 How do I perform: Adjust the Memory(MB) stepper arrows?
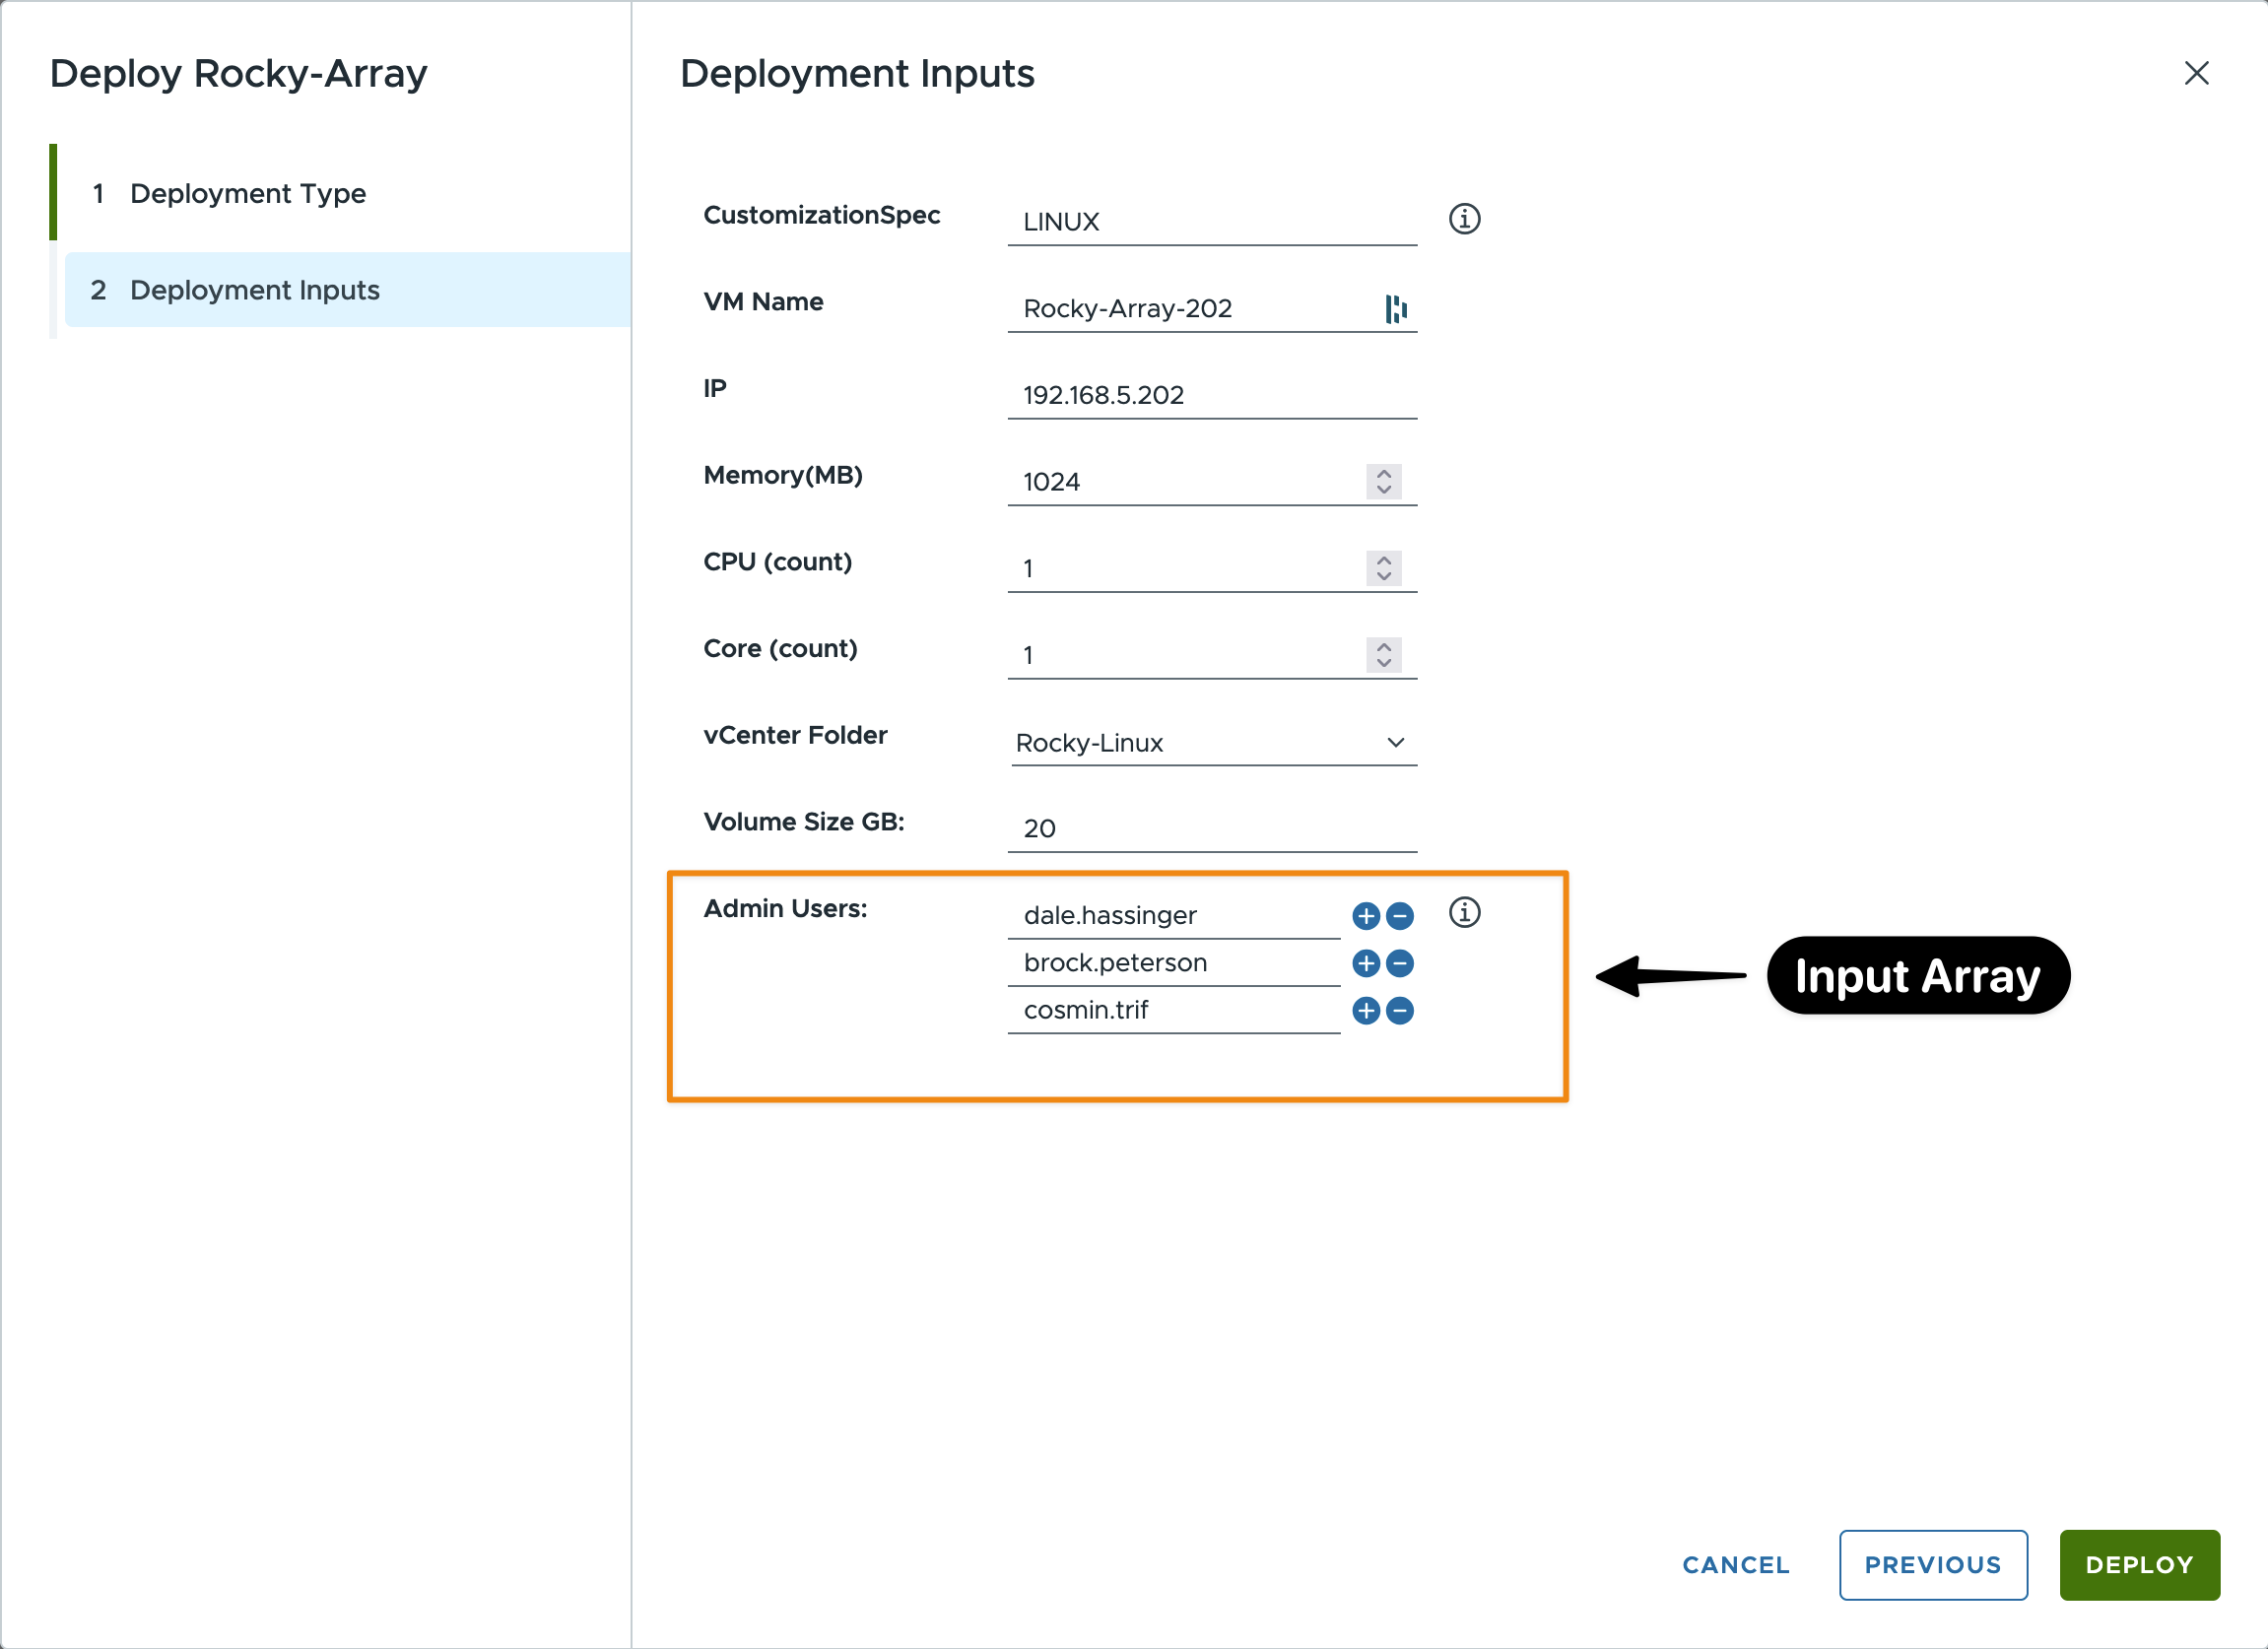(x=1383, y=482)
